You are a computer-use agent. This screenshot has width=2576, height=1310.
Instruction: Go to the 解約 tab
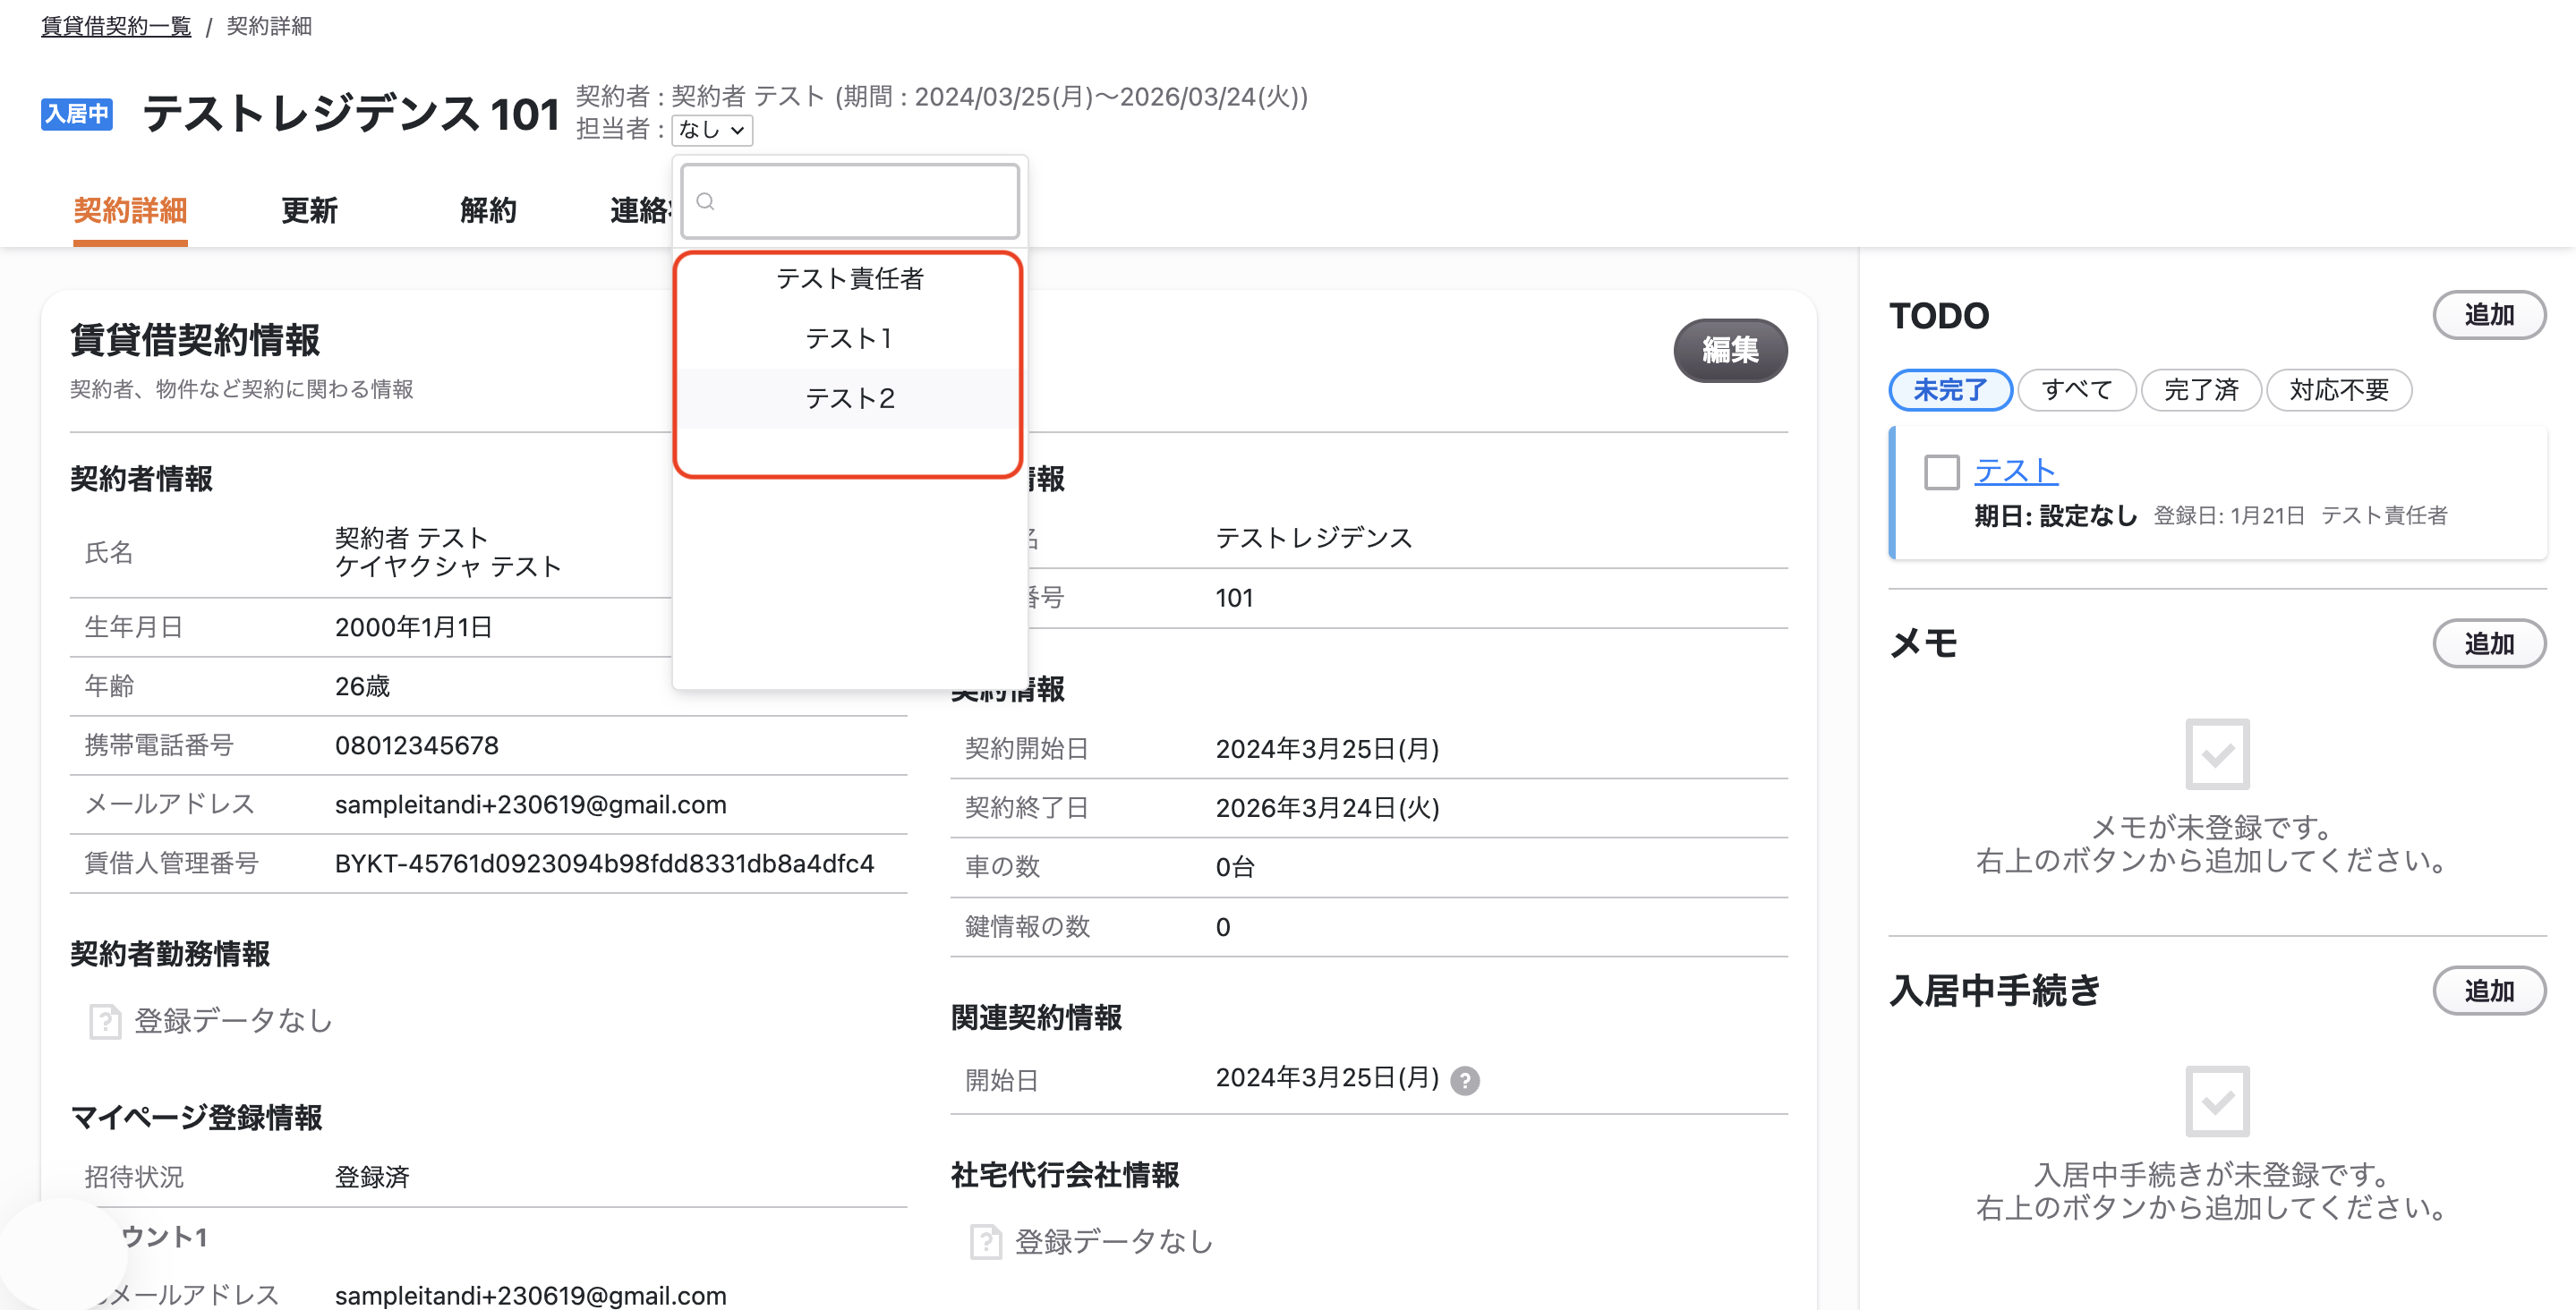pyautogui.click(x=488, y=211)
